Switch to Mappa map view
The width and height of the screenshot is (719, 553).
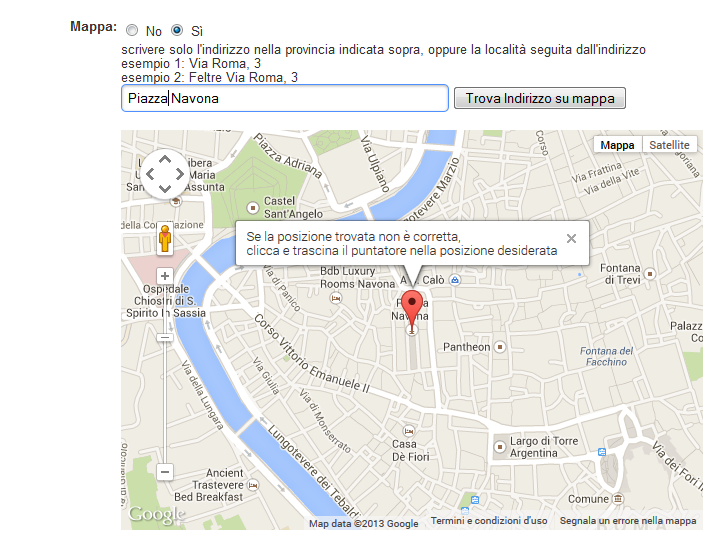[617, 145]
